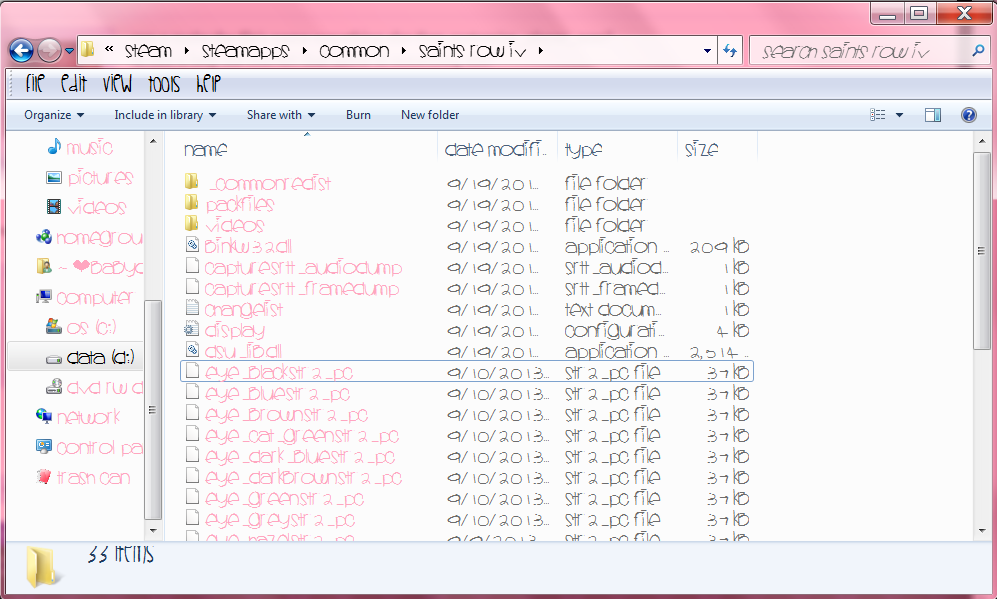Open address bar history dropdown

[707, 51]
